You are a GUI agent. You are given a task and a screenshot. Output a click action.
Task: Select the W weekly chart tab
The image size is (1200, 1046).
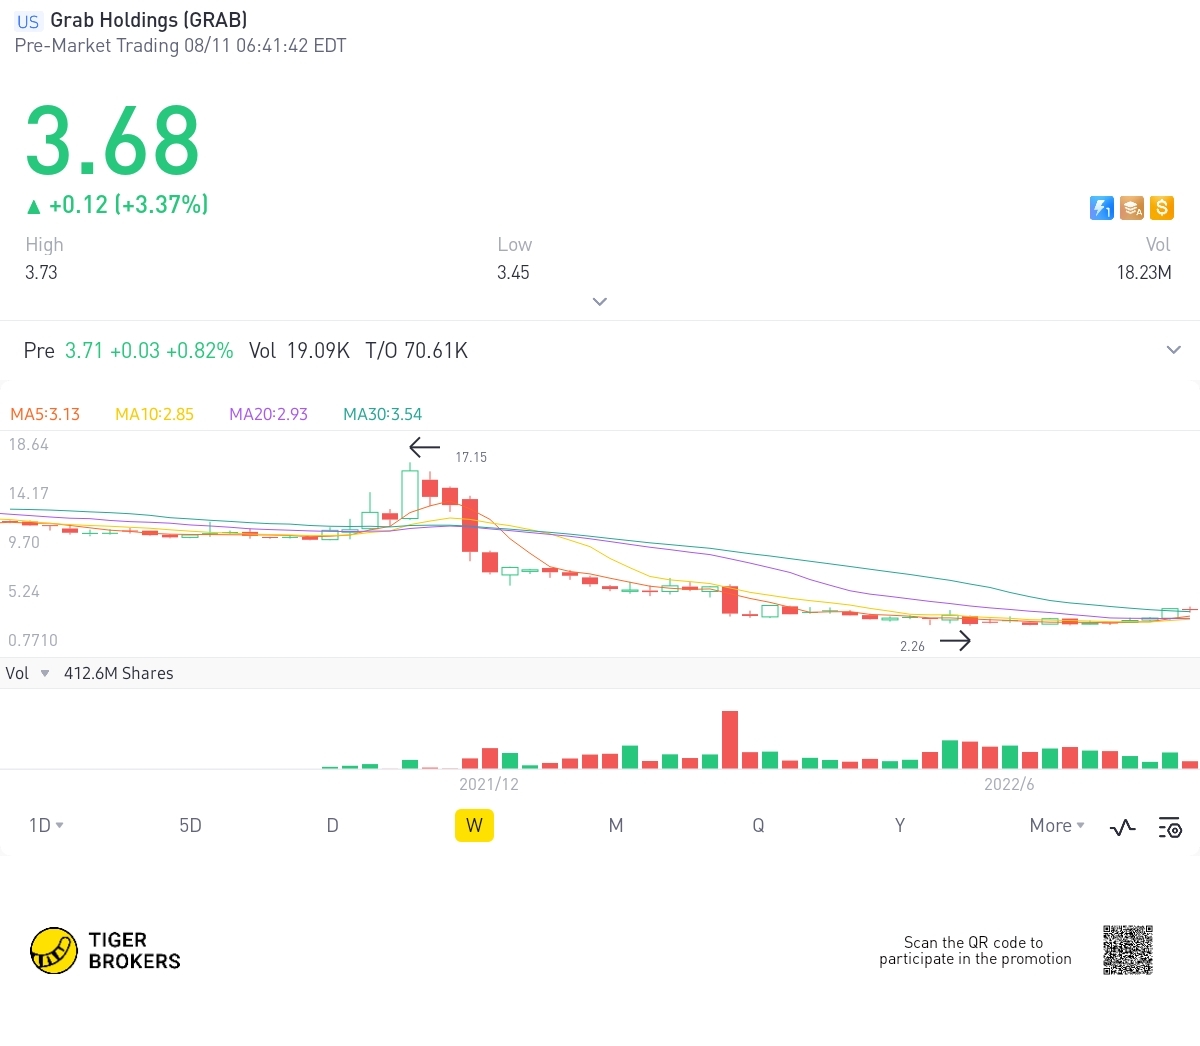[474, 825]
